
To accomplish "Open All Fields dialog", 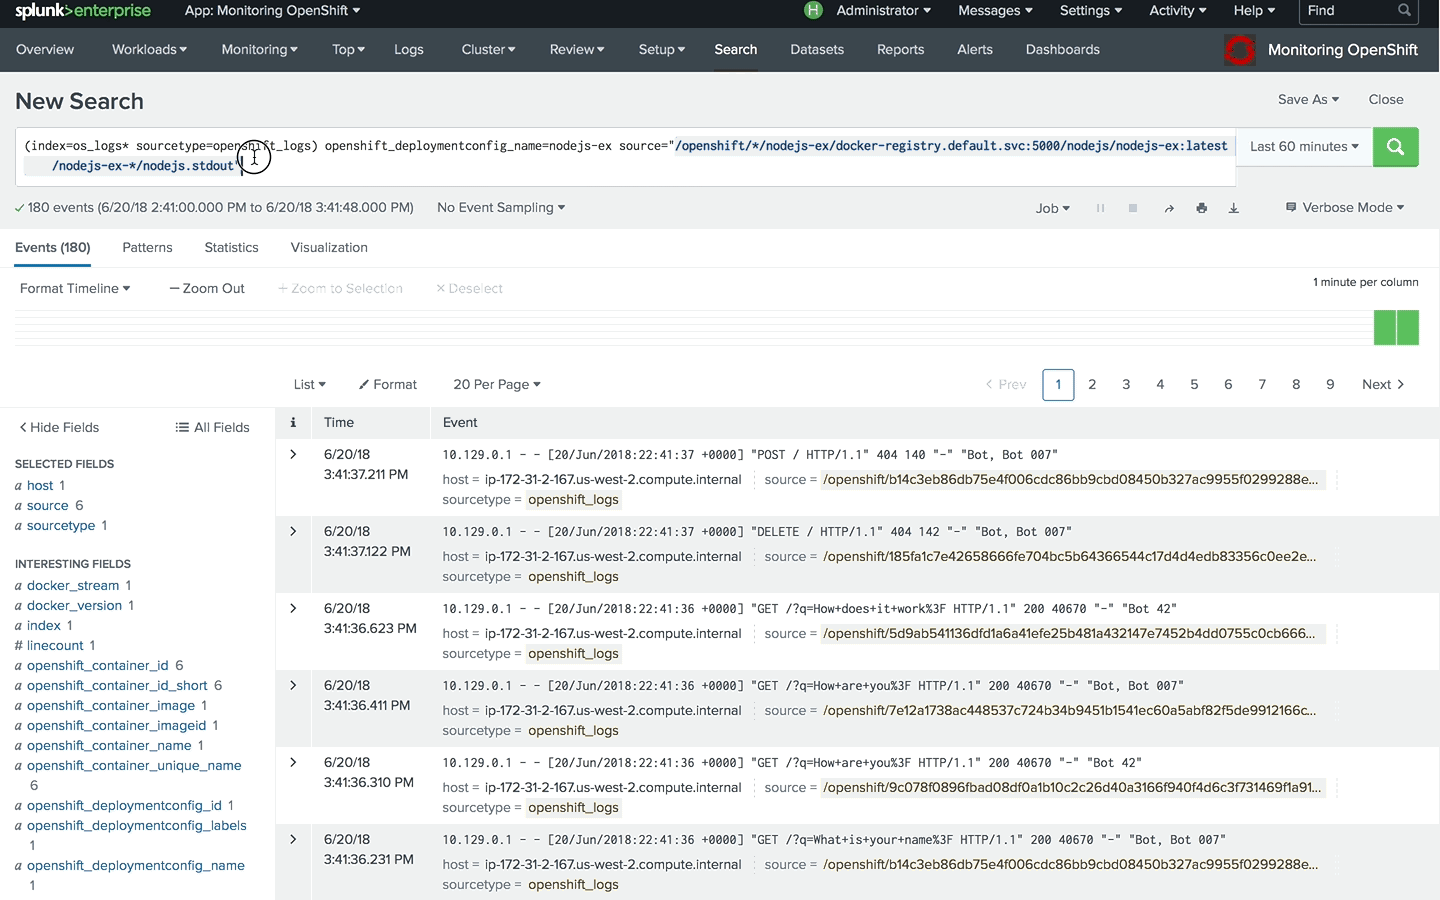I will coord(213,427).
